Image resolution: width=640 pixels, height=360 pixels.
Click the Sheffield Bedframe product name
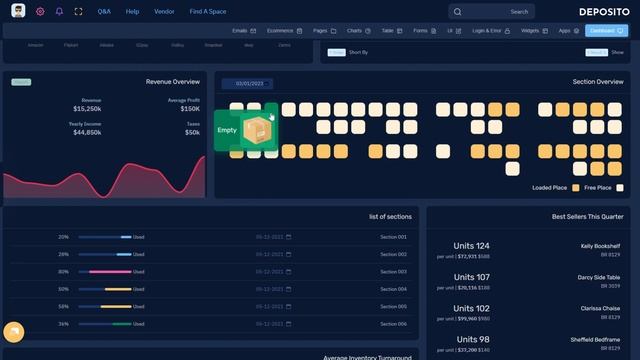(x=596, y=340)
